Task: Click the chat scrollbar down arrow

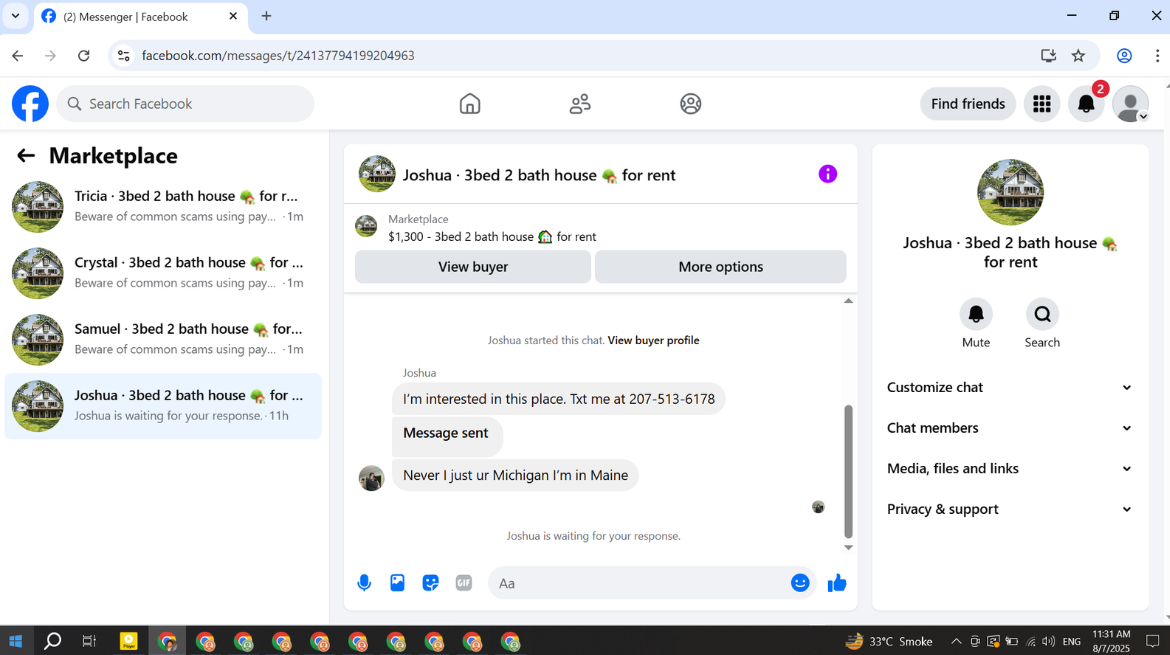Action: [x=848, y=548]
